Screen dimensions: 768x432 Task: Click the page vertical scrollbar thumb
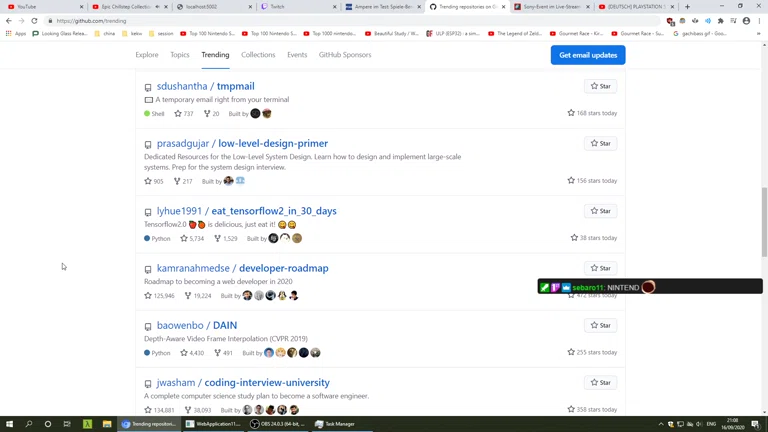tap(764, 221)
